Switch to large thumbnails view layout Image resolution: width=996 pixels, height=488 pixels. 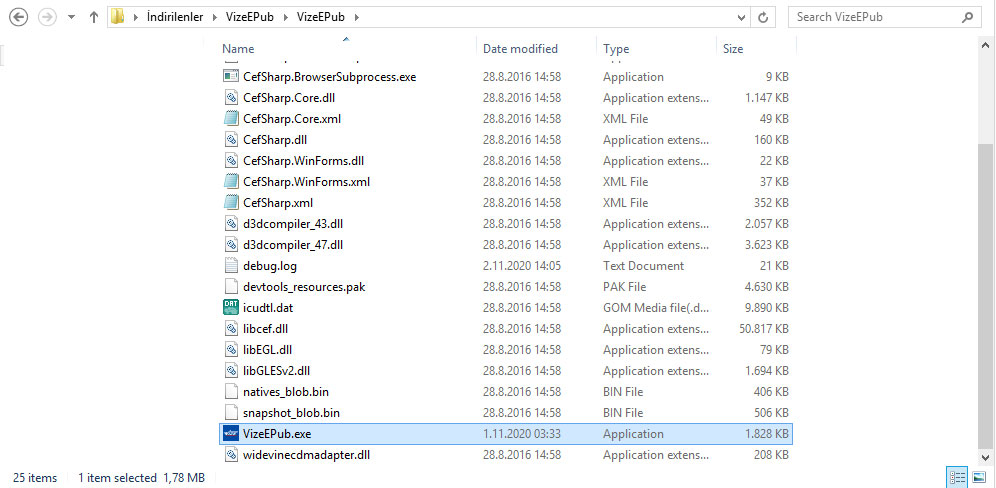coord(979,477)
